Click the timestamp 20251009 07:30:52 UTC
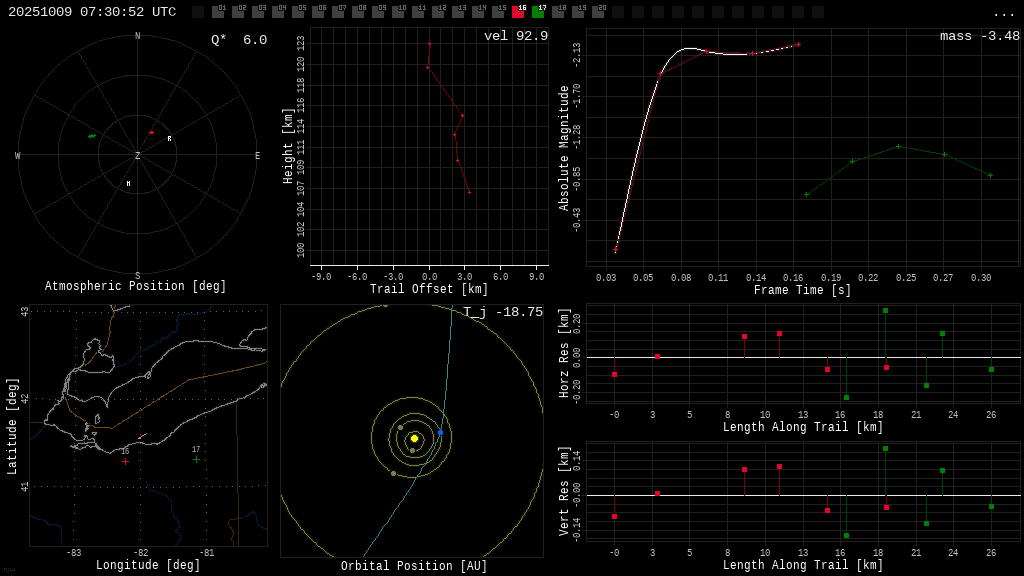The height and width of the screenshot is (576, 1024). 92,12
